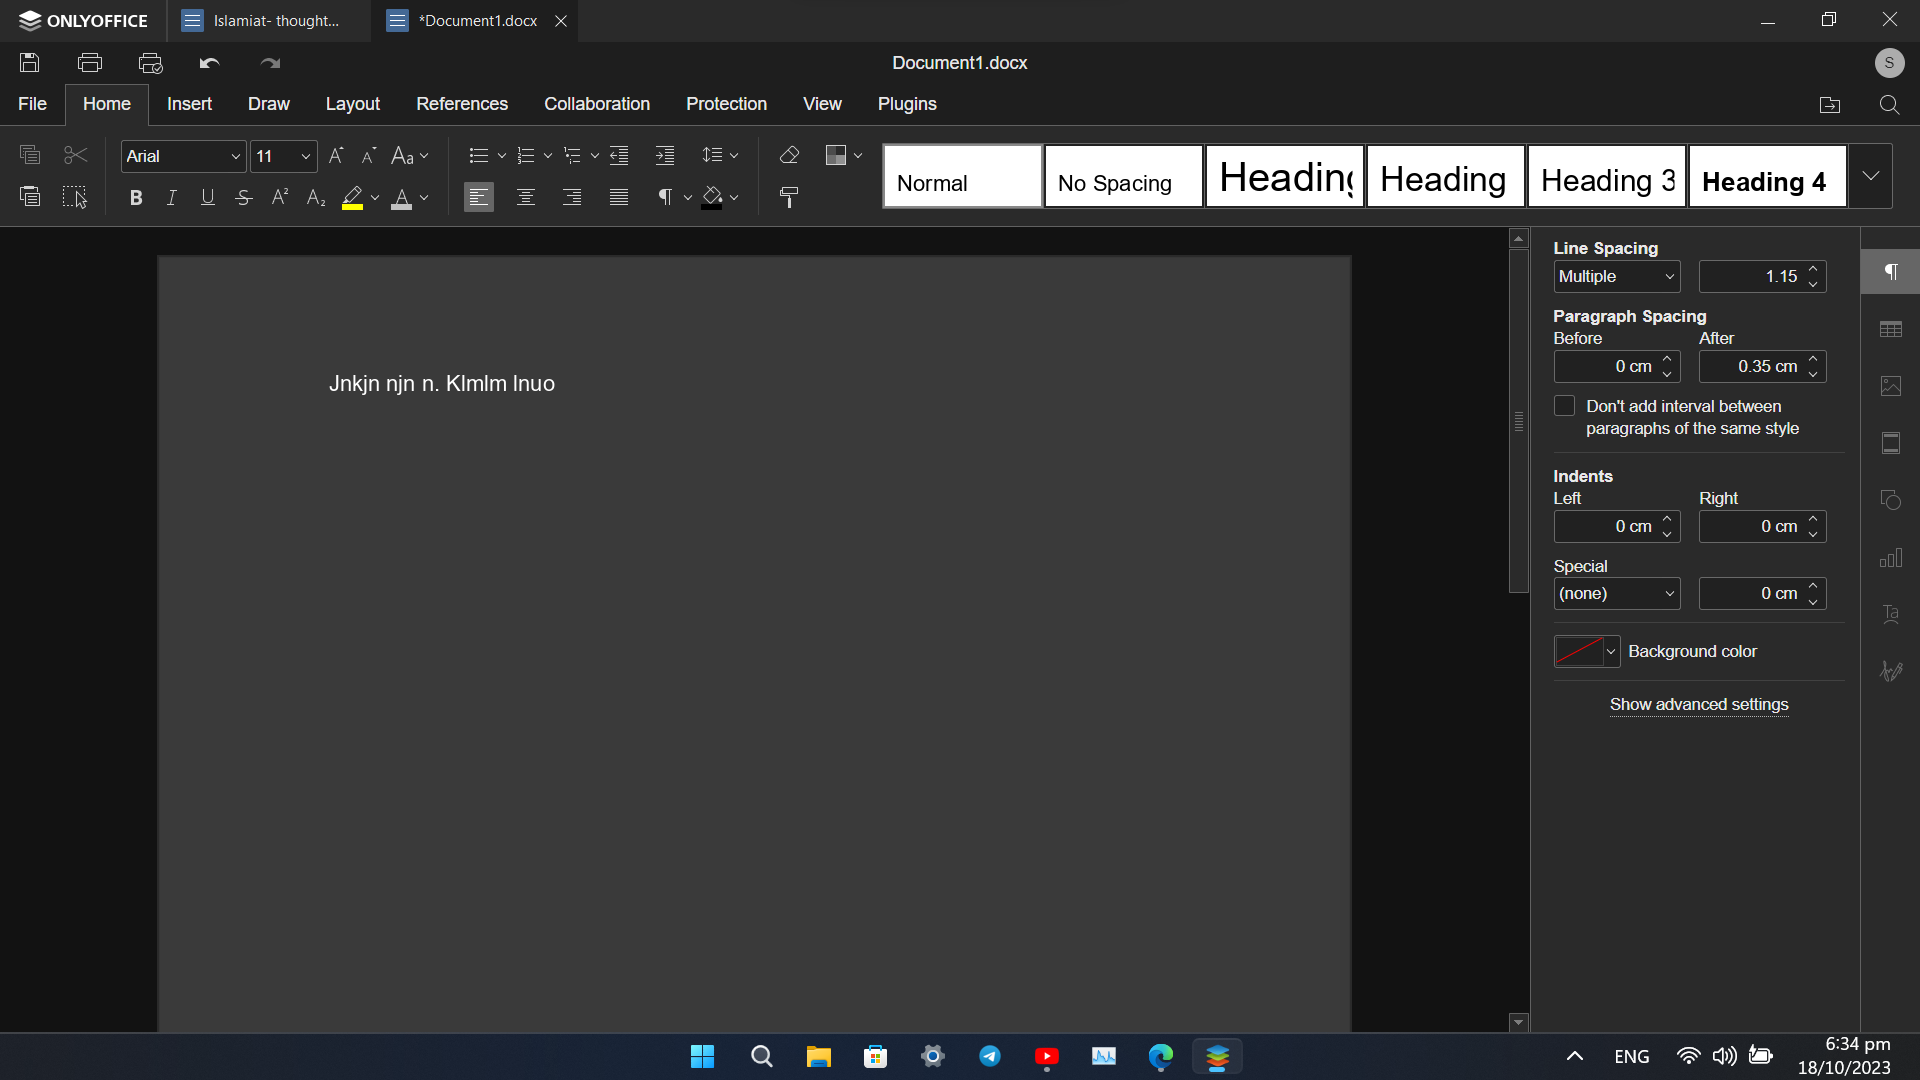Click the Line Spacing 1.15 value field

coord(1762,277)
